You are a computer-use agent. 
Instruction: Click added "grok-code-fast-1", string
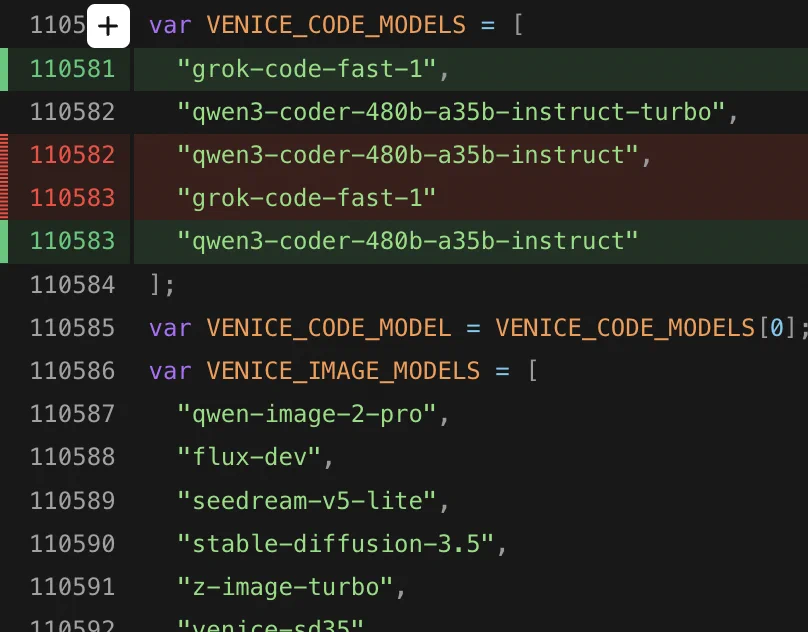click(x=313, y=69)
